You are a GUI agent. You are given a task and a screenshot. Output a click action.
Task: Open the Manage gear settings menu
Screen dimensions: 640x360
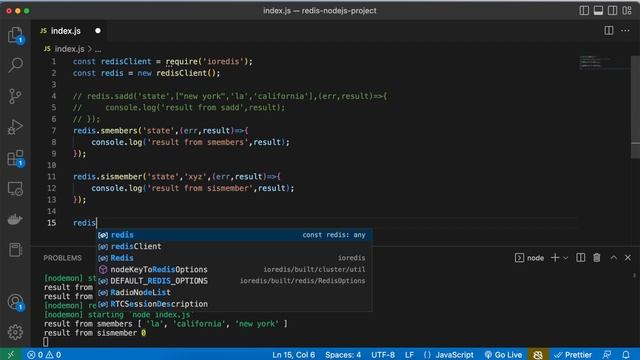click(x=15, y=332)
